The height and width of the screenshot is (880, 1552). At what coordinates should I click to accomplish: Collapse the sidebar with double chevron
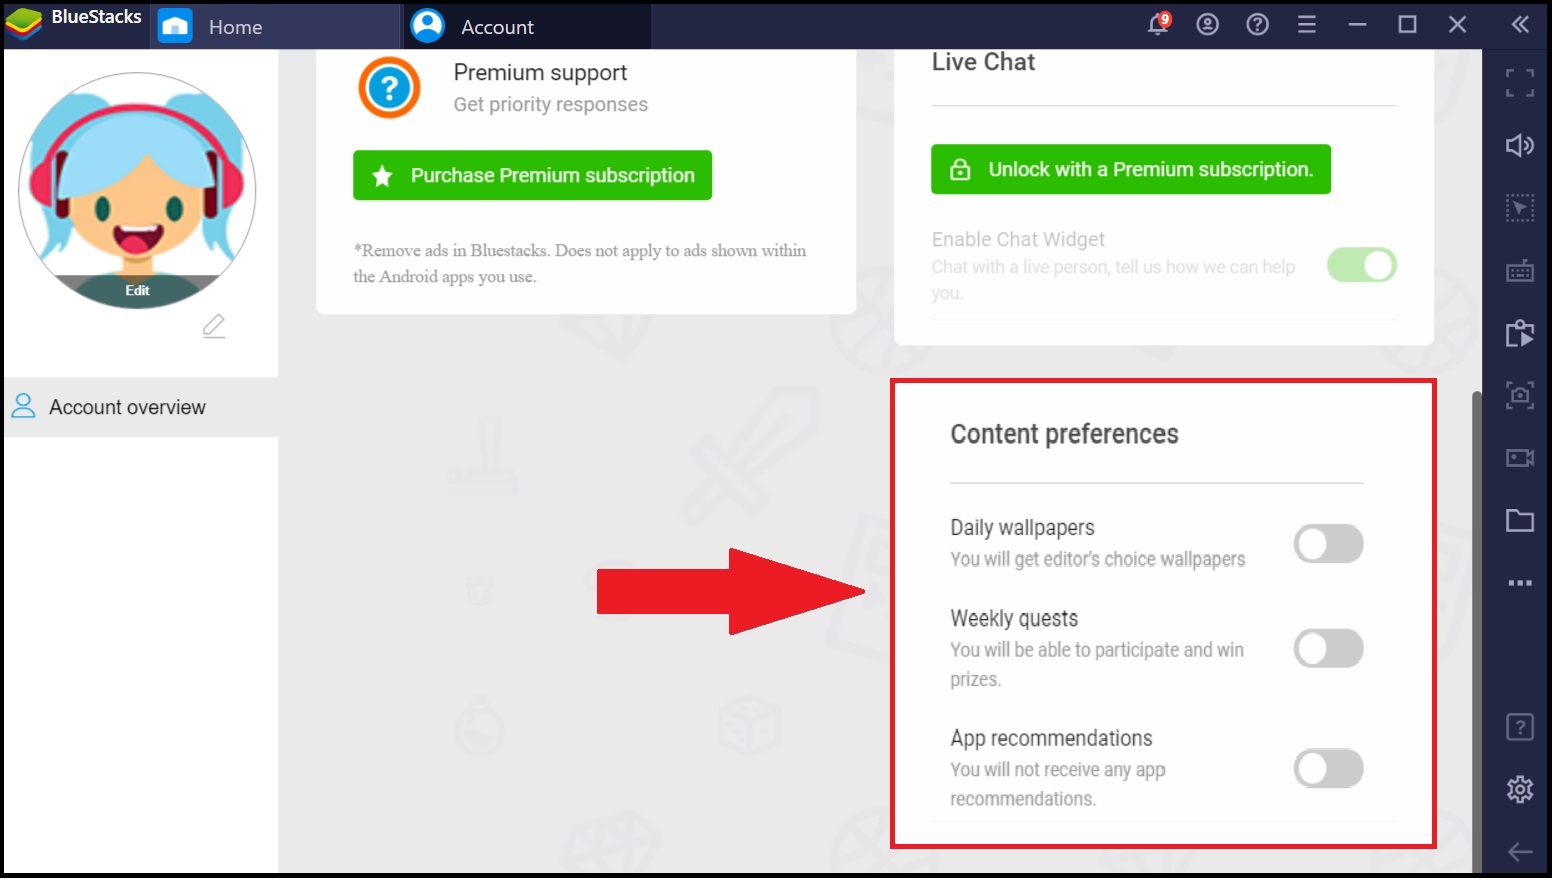coord(1520,24)
